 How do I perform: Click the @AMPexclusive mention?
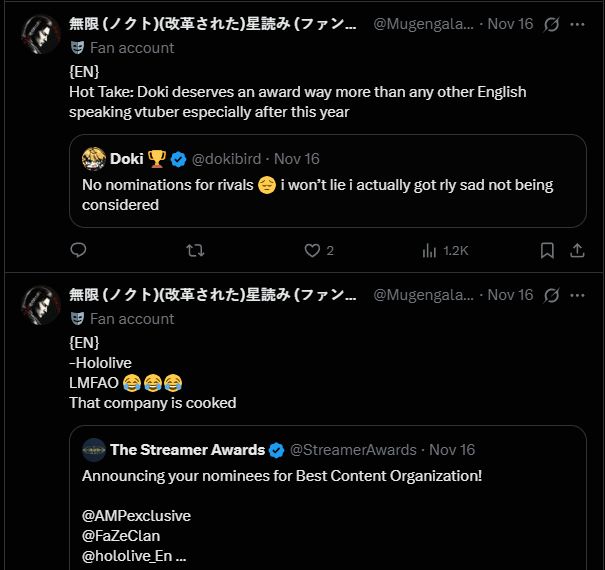(136, 516)
